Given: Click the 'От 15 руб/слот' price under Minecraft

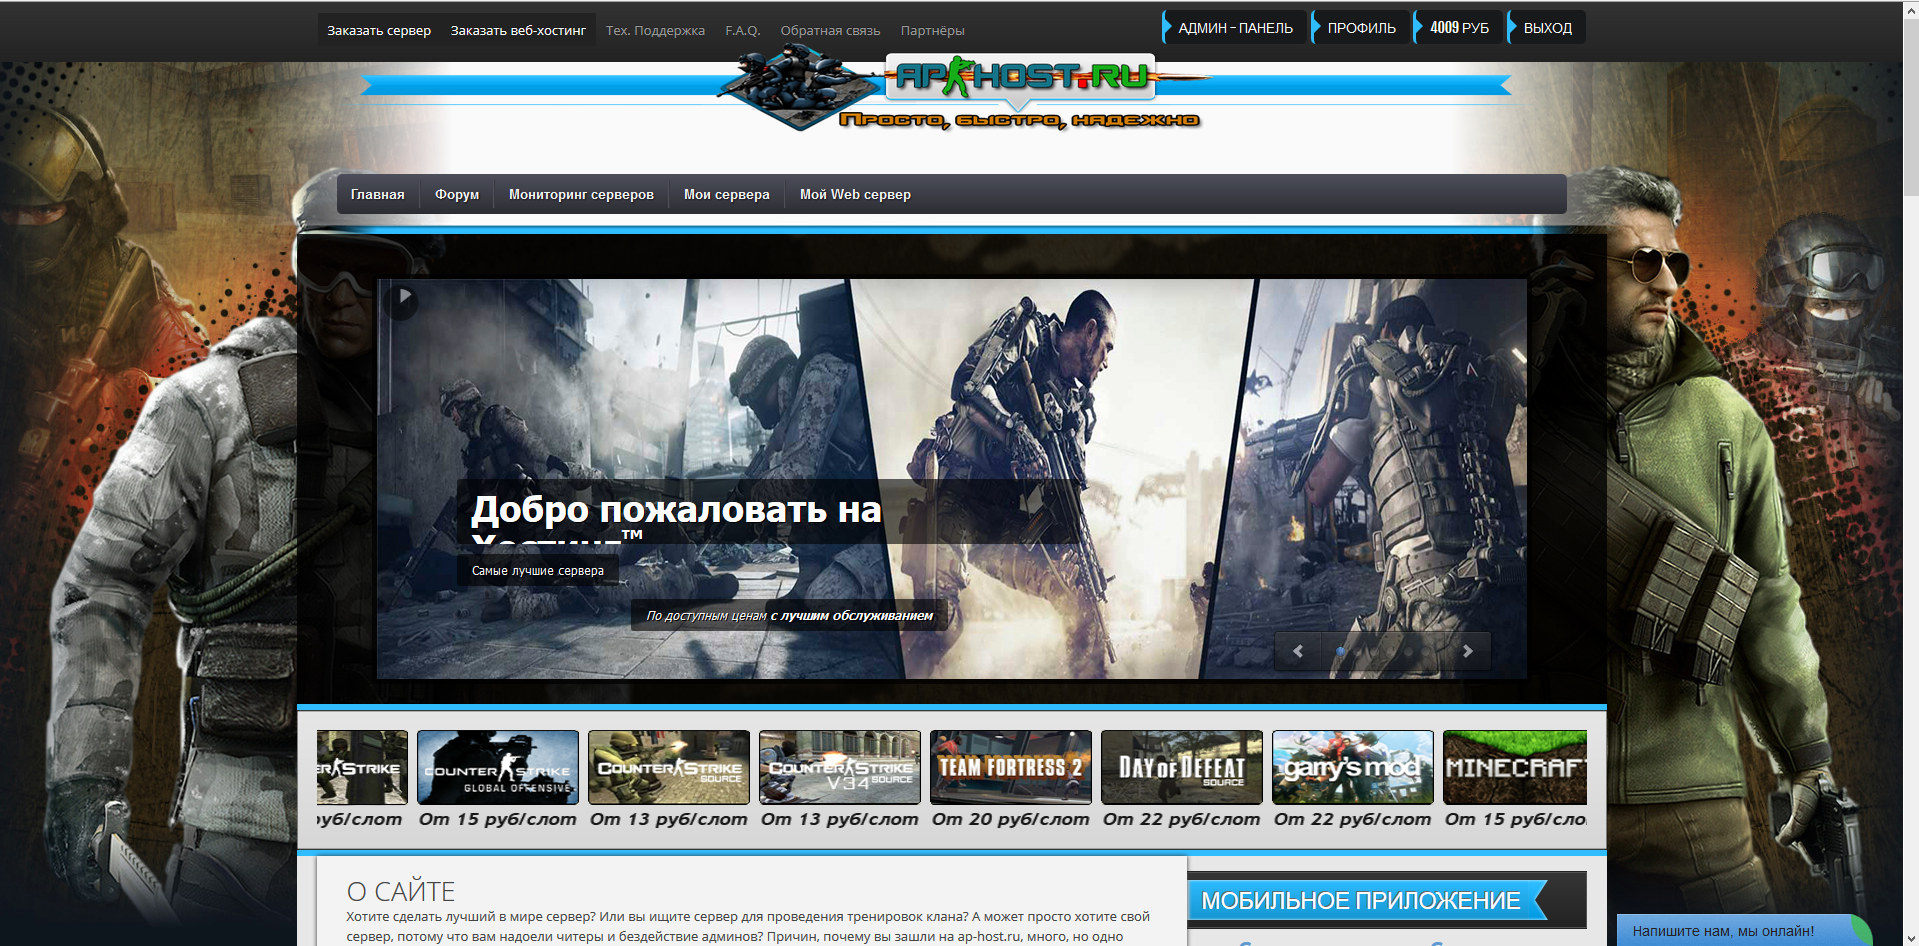Looking at the screenshot, I should [x=1516, y=819].
